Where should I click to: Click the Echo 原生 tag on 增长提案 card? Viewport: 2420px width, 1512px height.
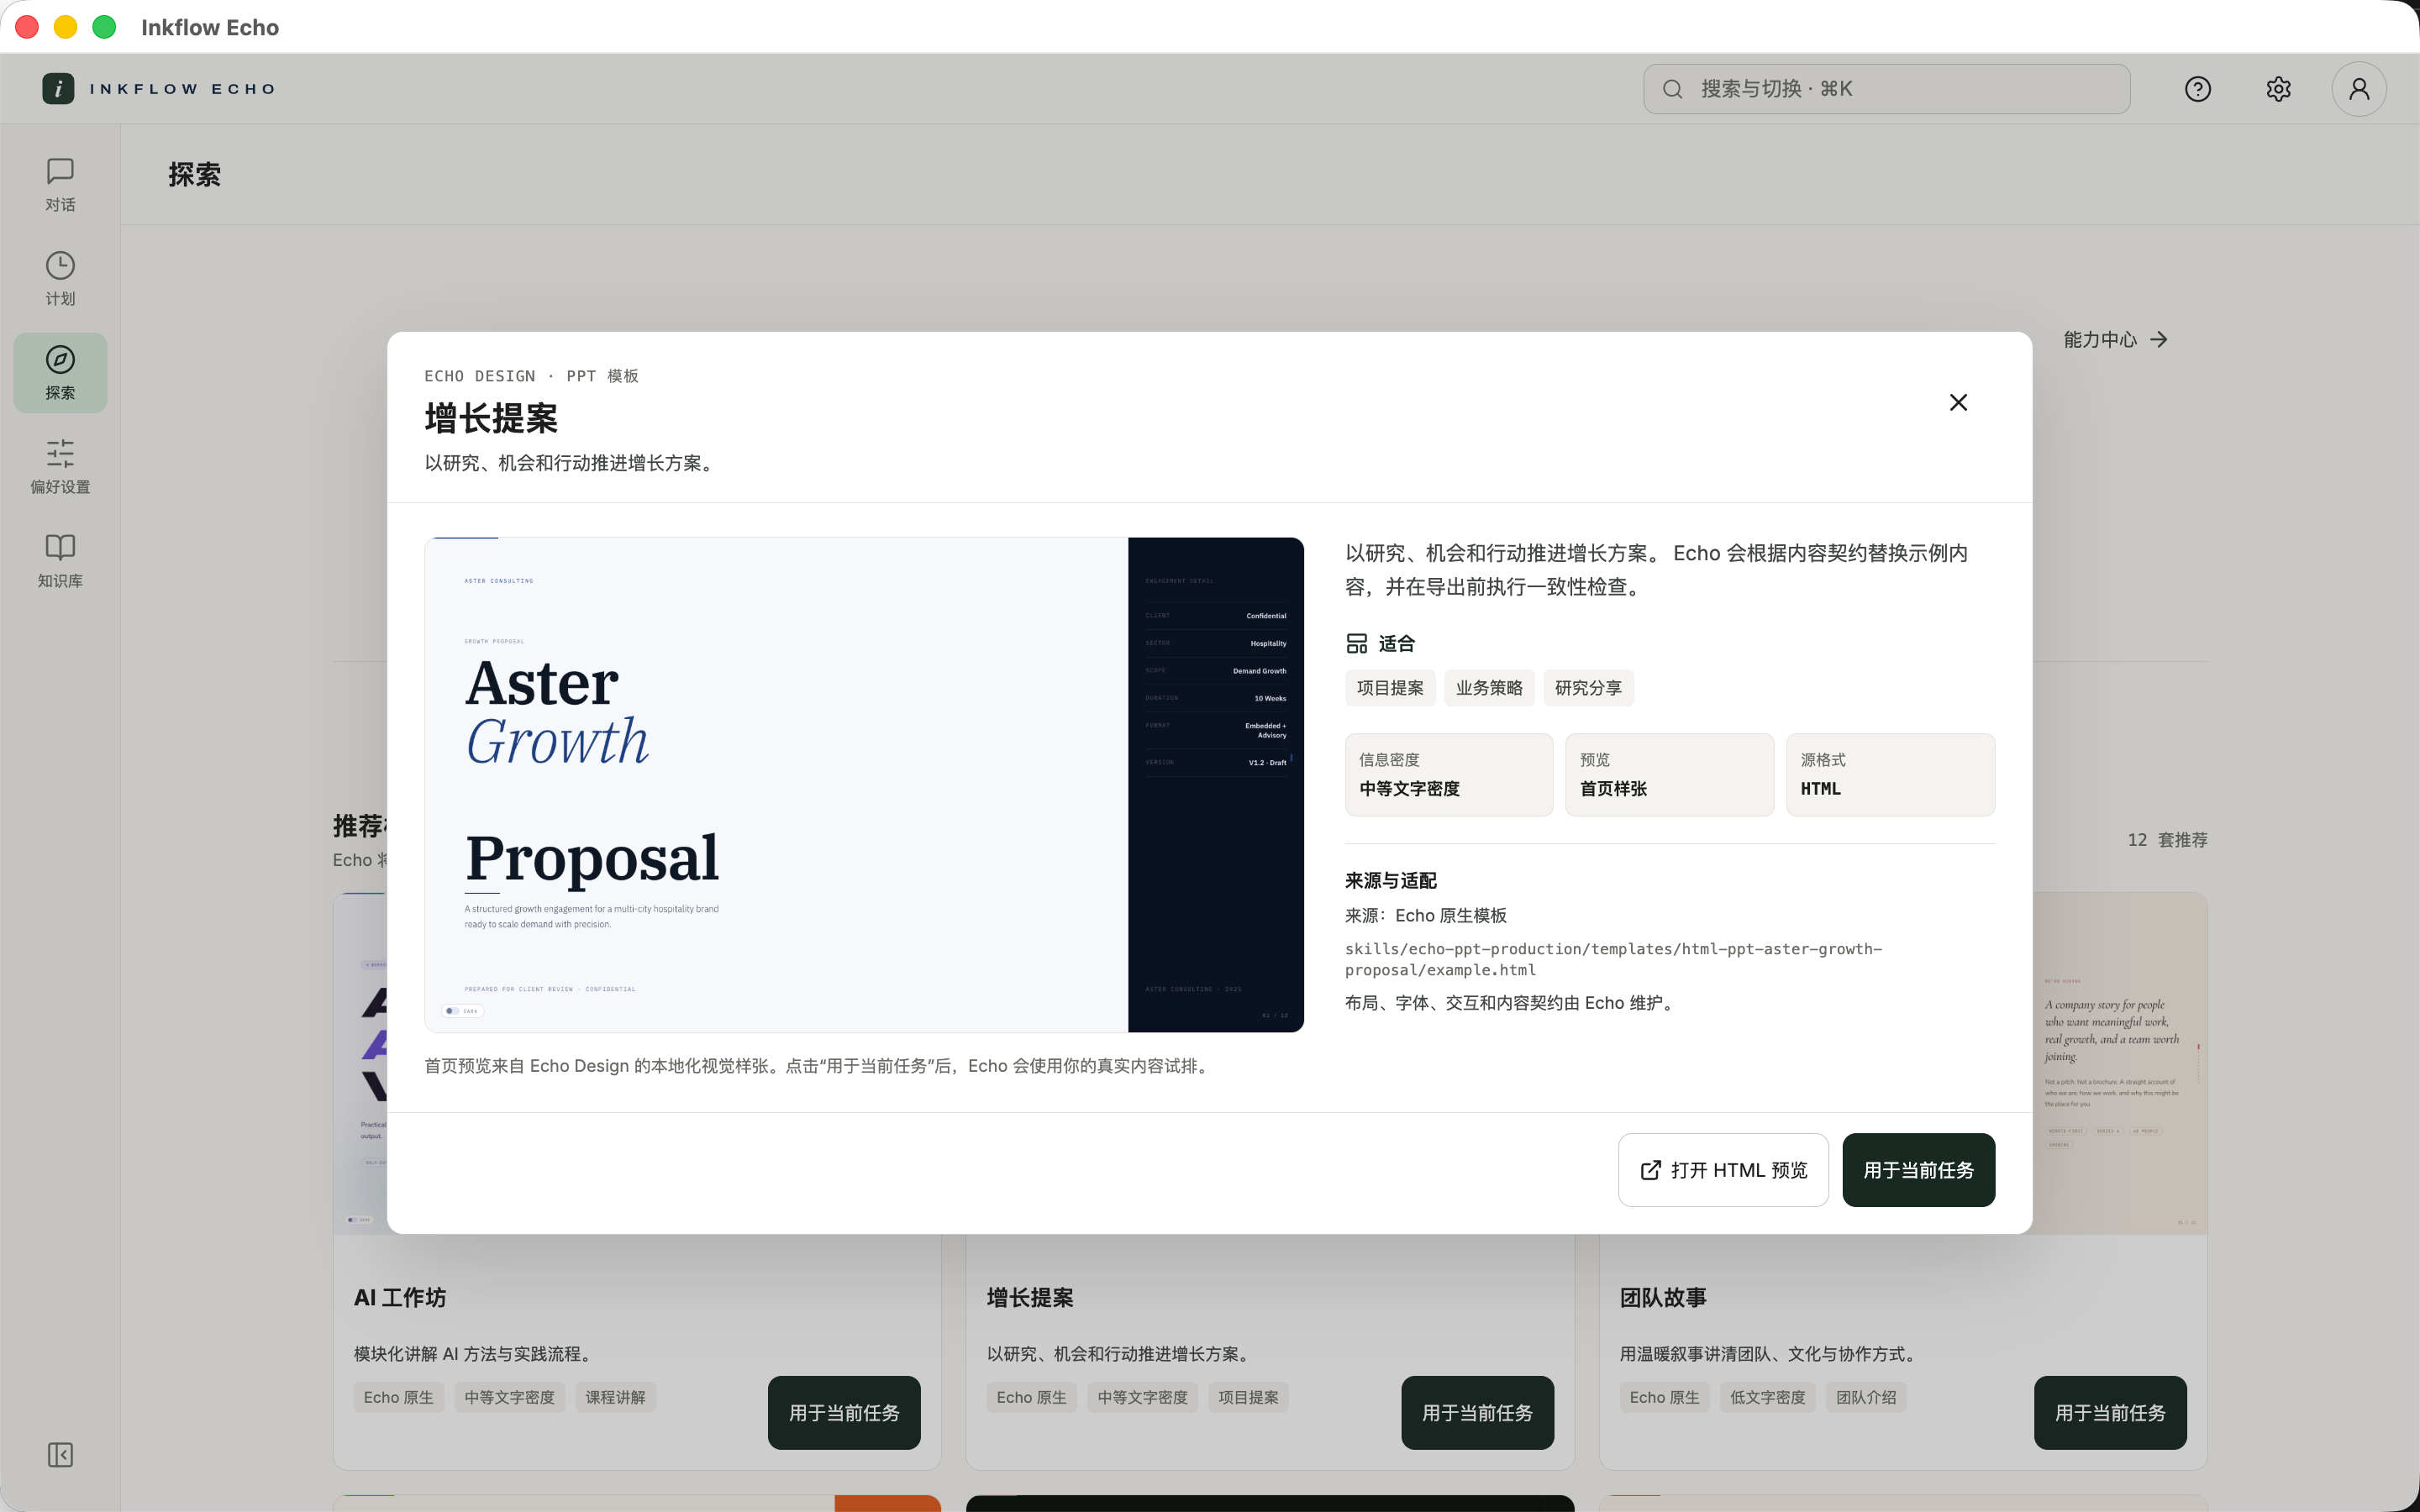1031,1397
